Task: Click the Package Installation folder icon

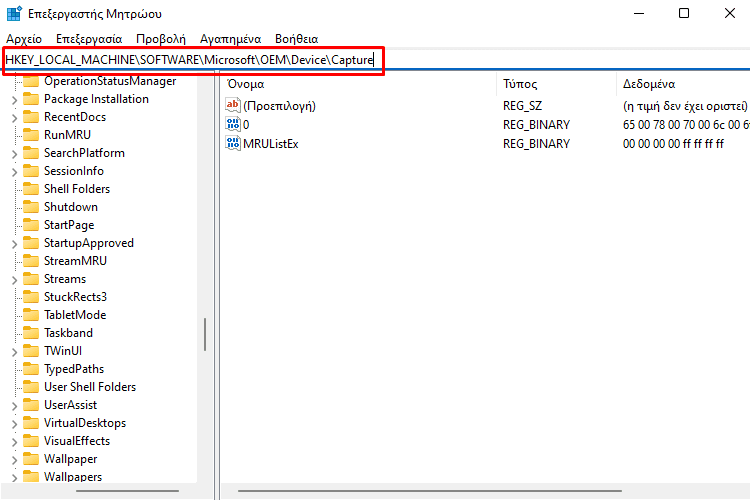Action: click(x=31, y=99)
